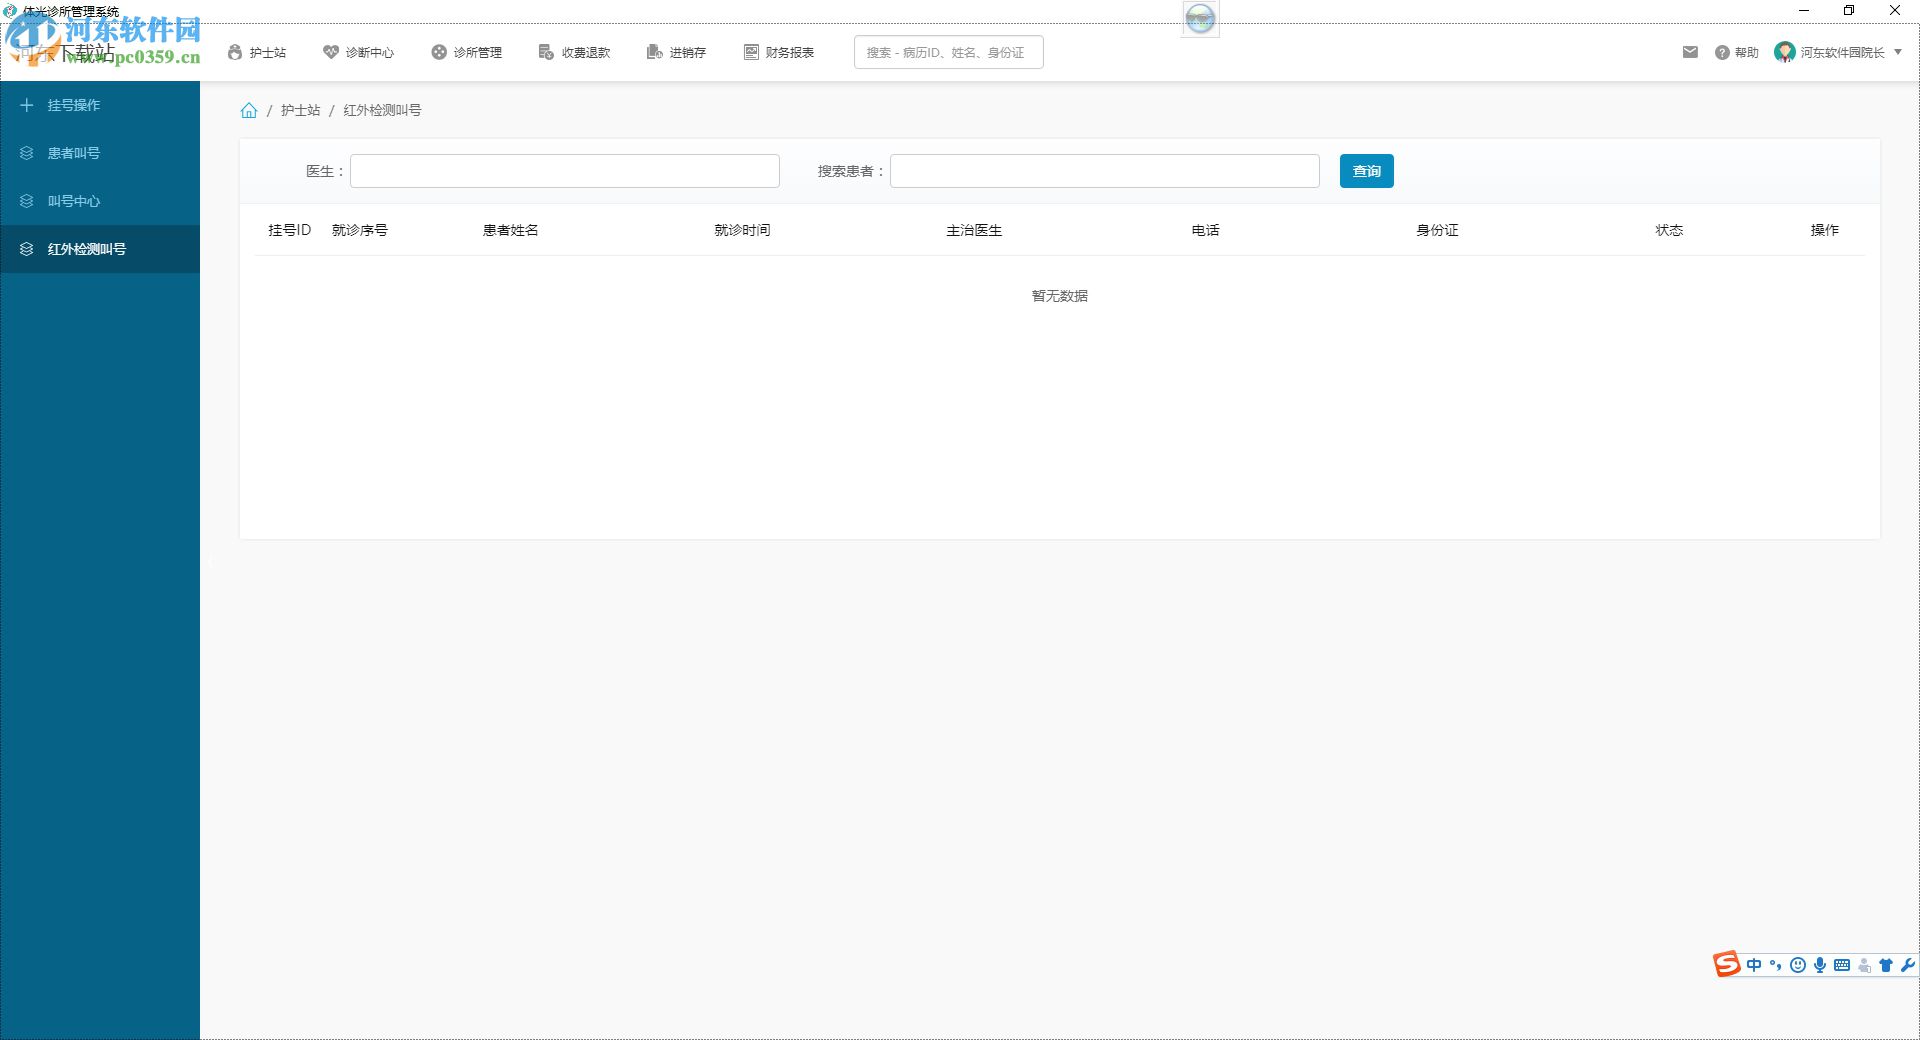The height and width of the screenshot is (1040, 1920).
Task: Click the 操作 column header
Action: tap(1825, 230)
